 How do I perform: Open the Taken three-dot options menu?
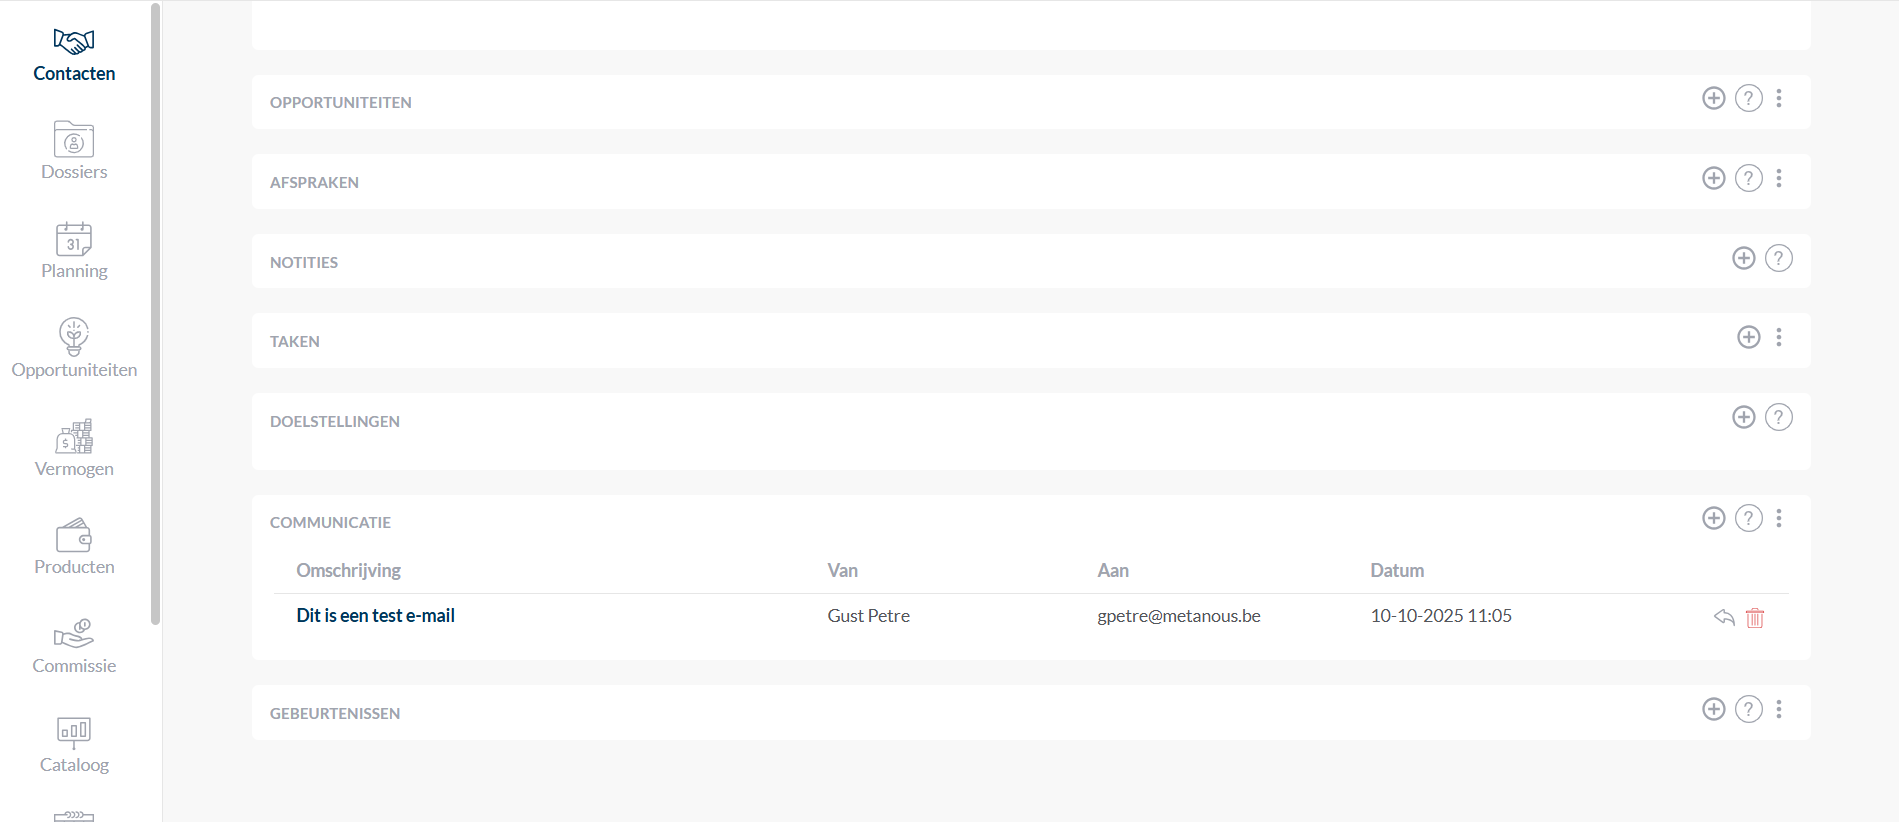point(1779,337)
